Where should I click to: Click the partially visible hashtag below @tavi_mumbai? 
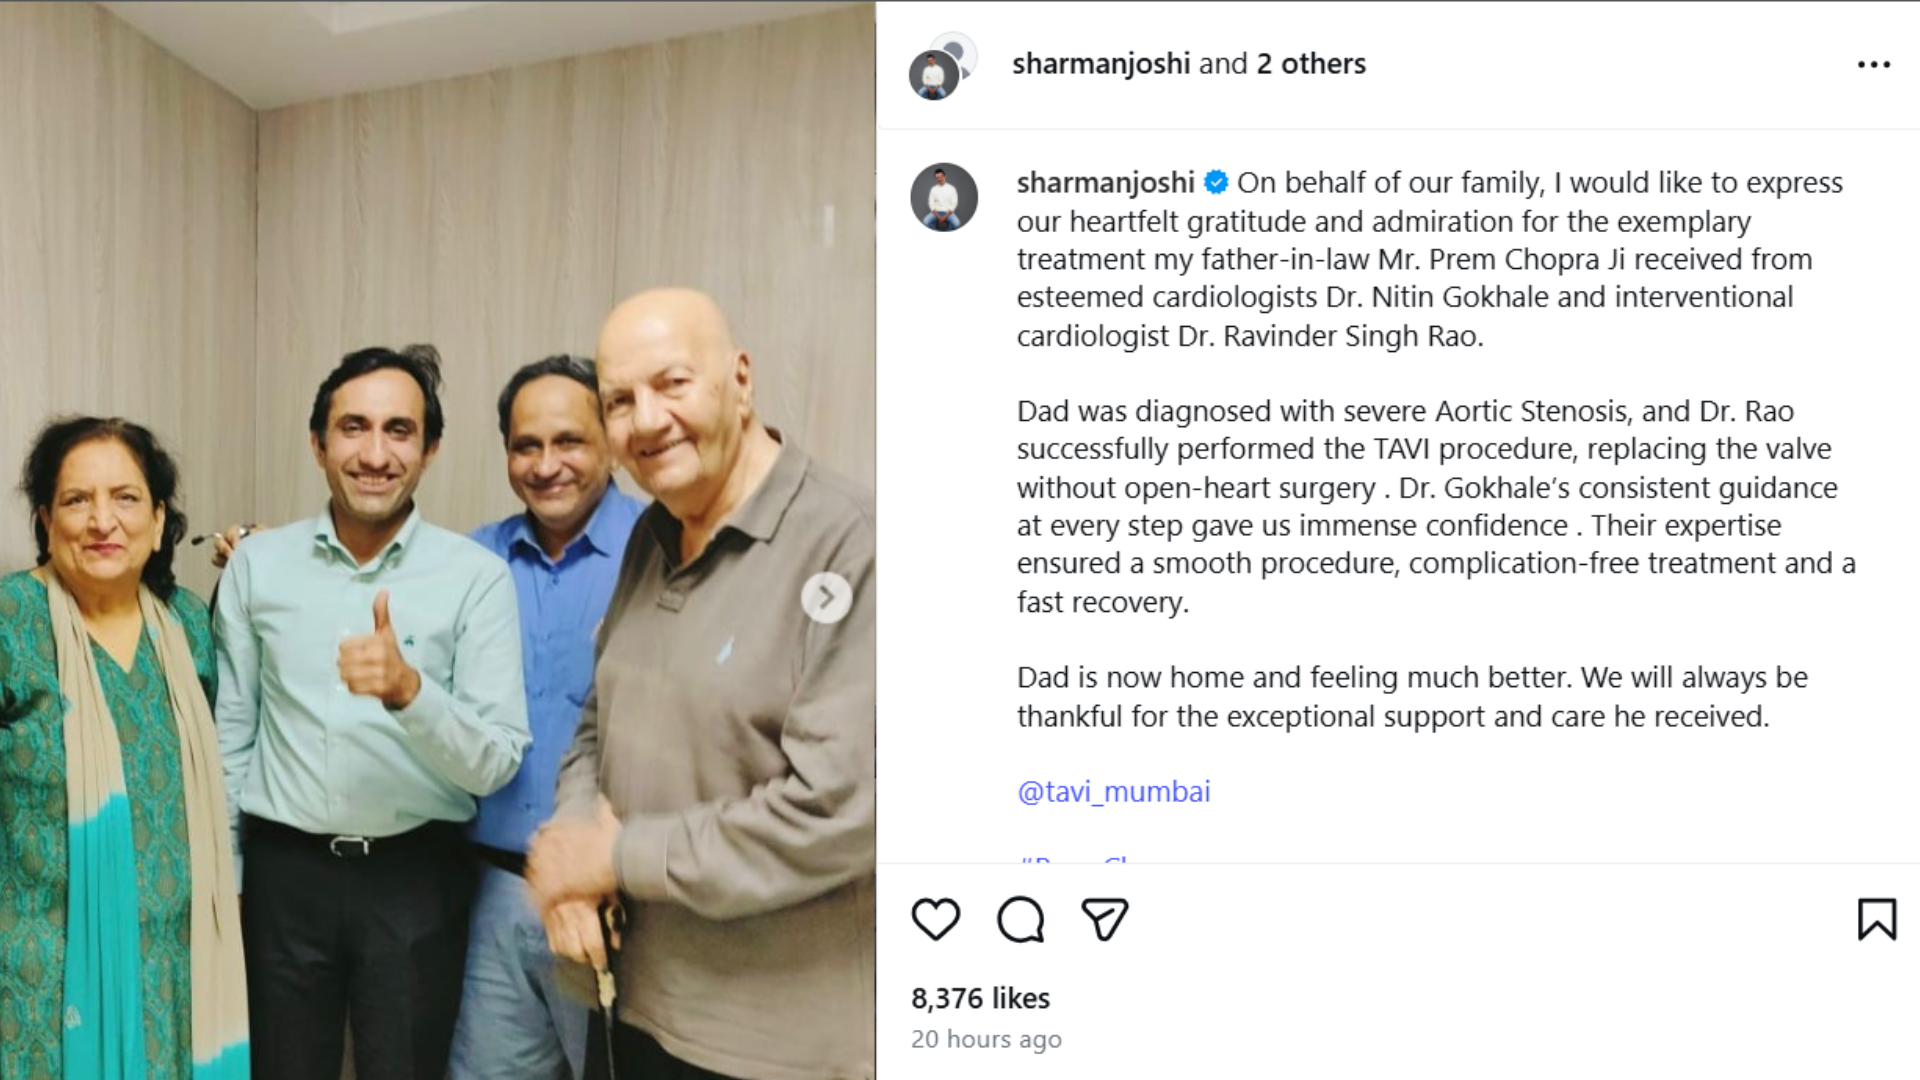(x=1073, y=858)
